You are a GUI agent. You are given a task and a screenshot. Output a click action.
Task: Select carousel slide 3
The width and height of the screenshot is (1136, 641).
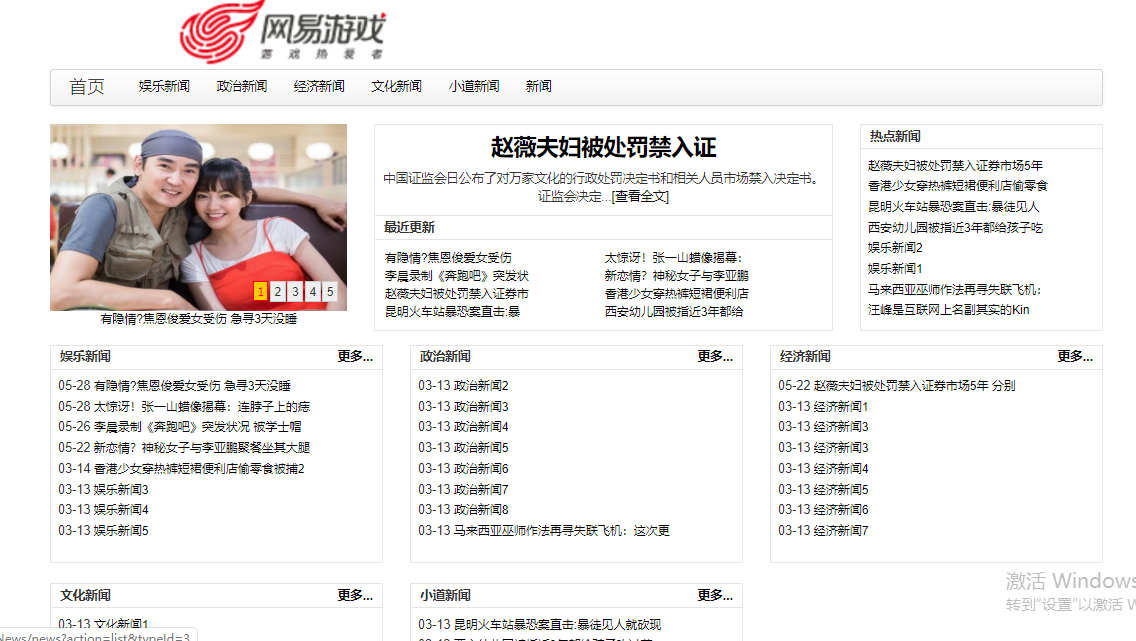tap(295, 291)
